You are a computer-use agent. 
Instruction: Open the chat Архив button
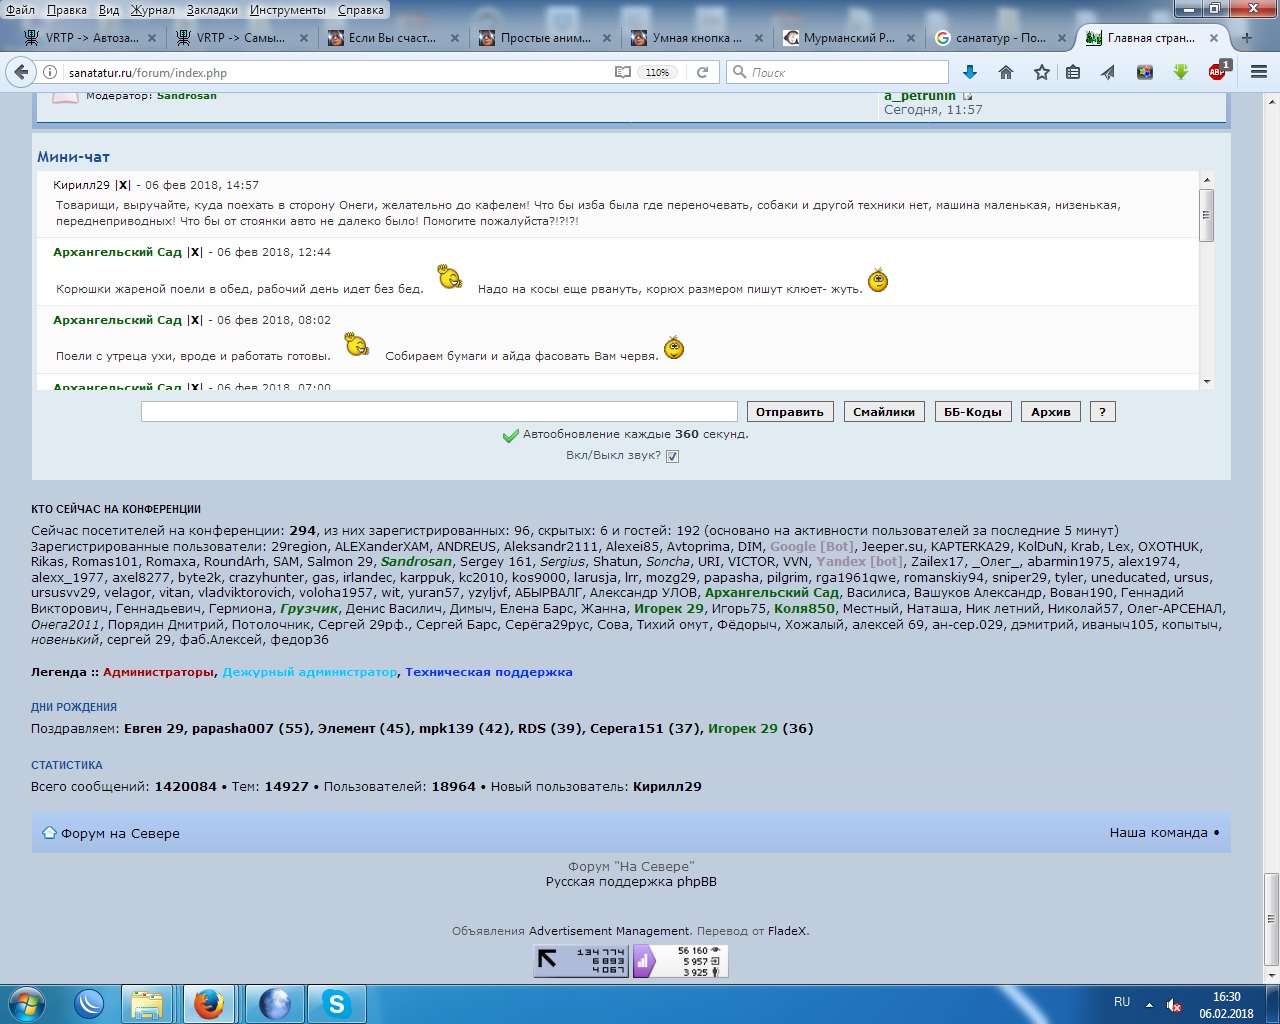1050,412
